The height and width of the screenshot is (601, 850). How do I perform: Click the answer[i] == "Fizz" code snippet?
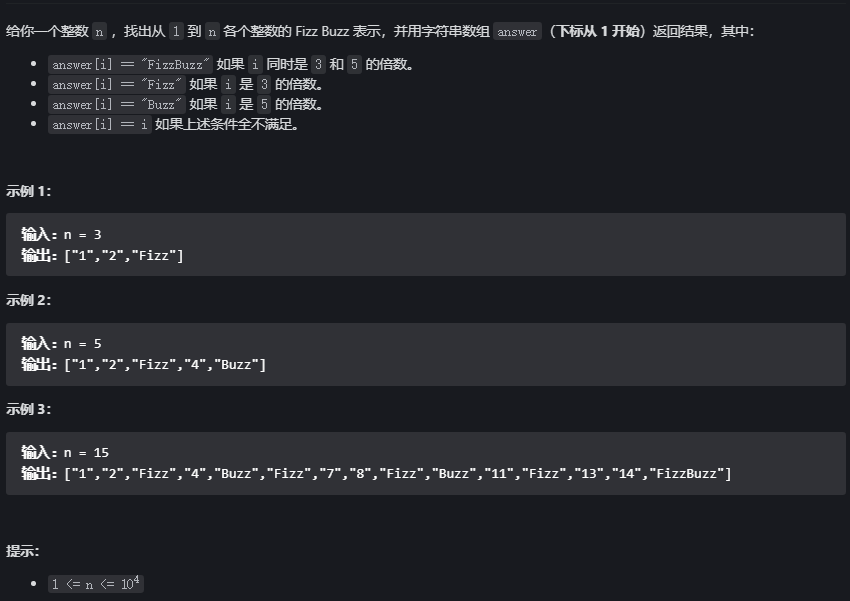[x=117, y=85]
